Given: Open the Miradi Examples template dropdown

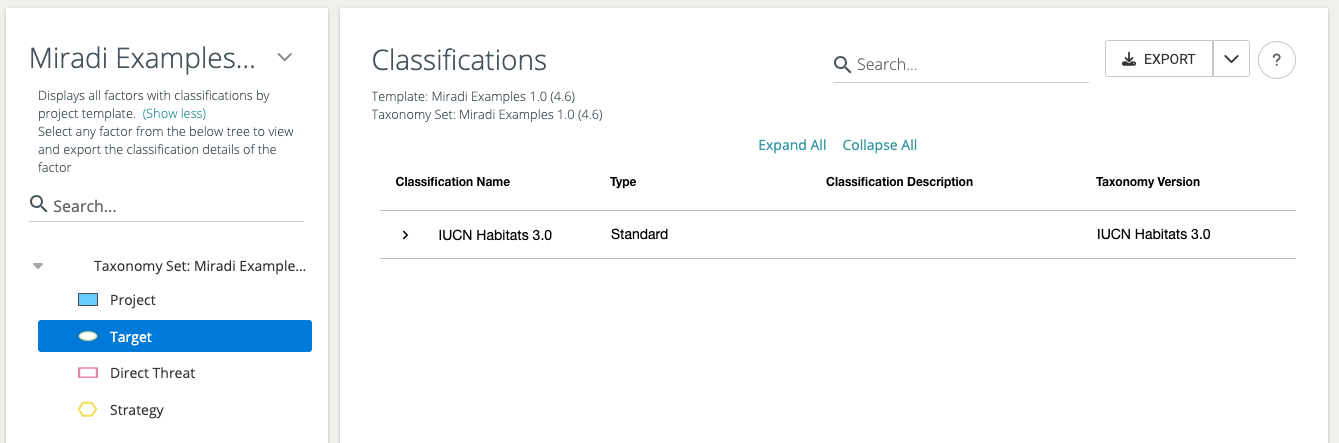Looking at the screenshot, I should coord(285,58).
